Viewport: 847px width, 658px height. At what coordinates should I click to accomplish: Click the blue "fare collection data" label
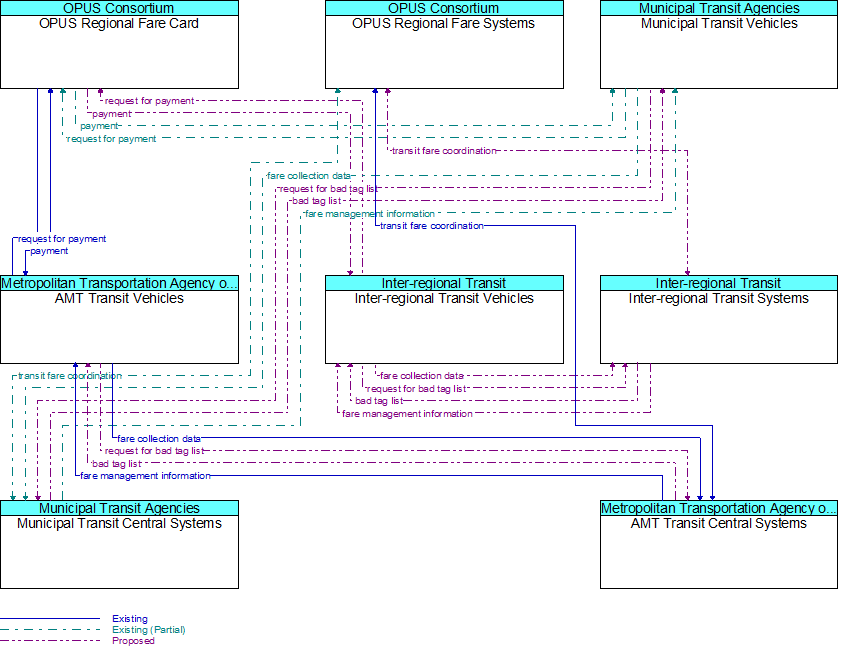[x=159, y=439]
